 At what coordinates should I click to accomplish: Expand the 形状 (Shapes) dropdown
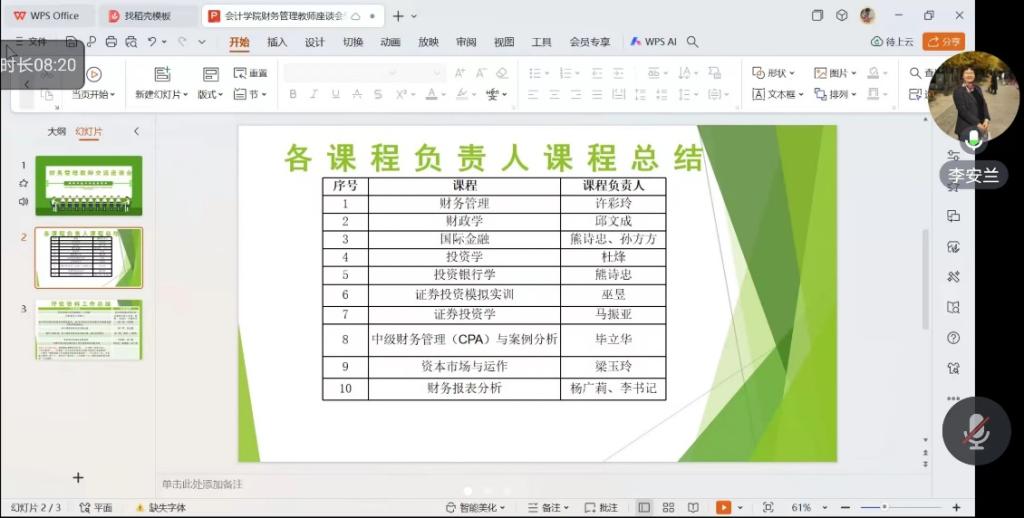774,73
